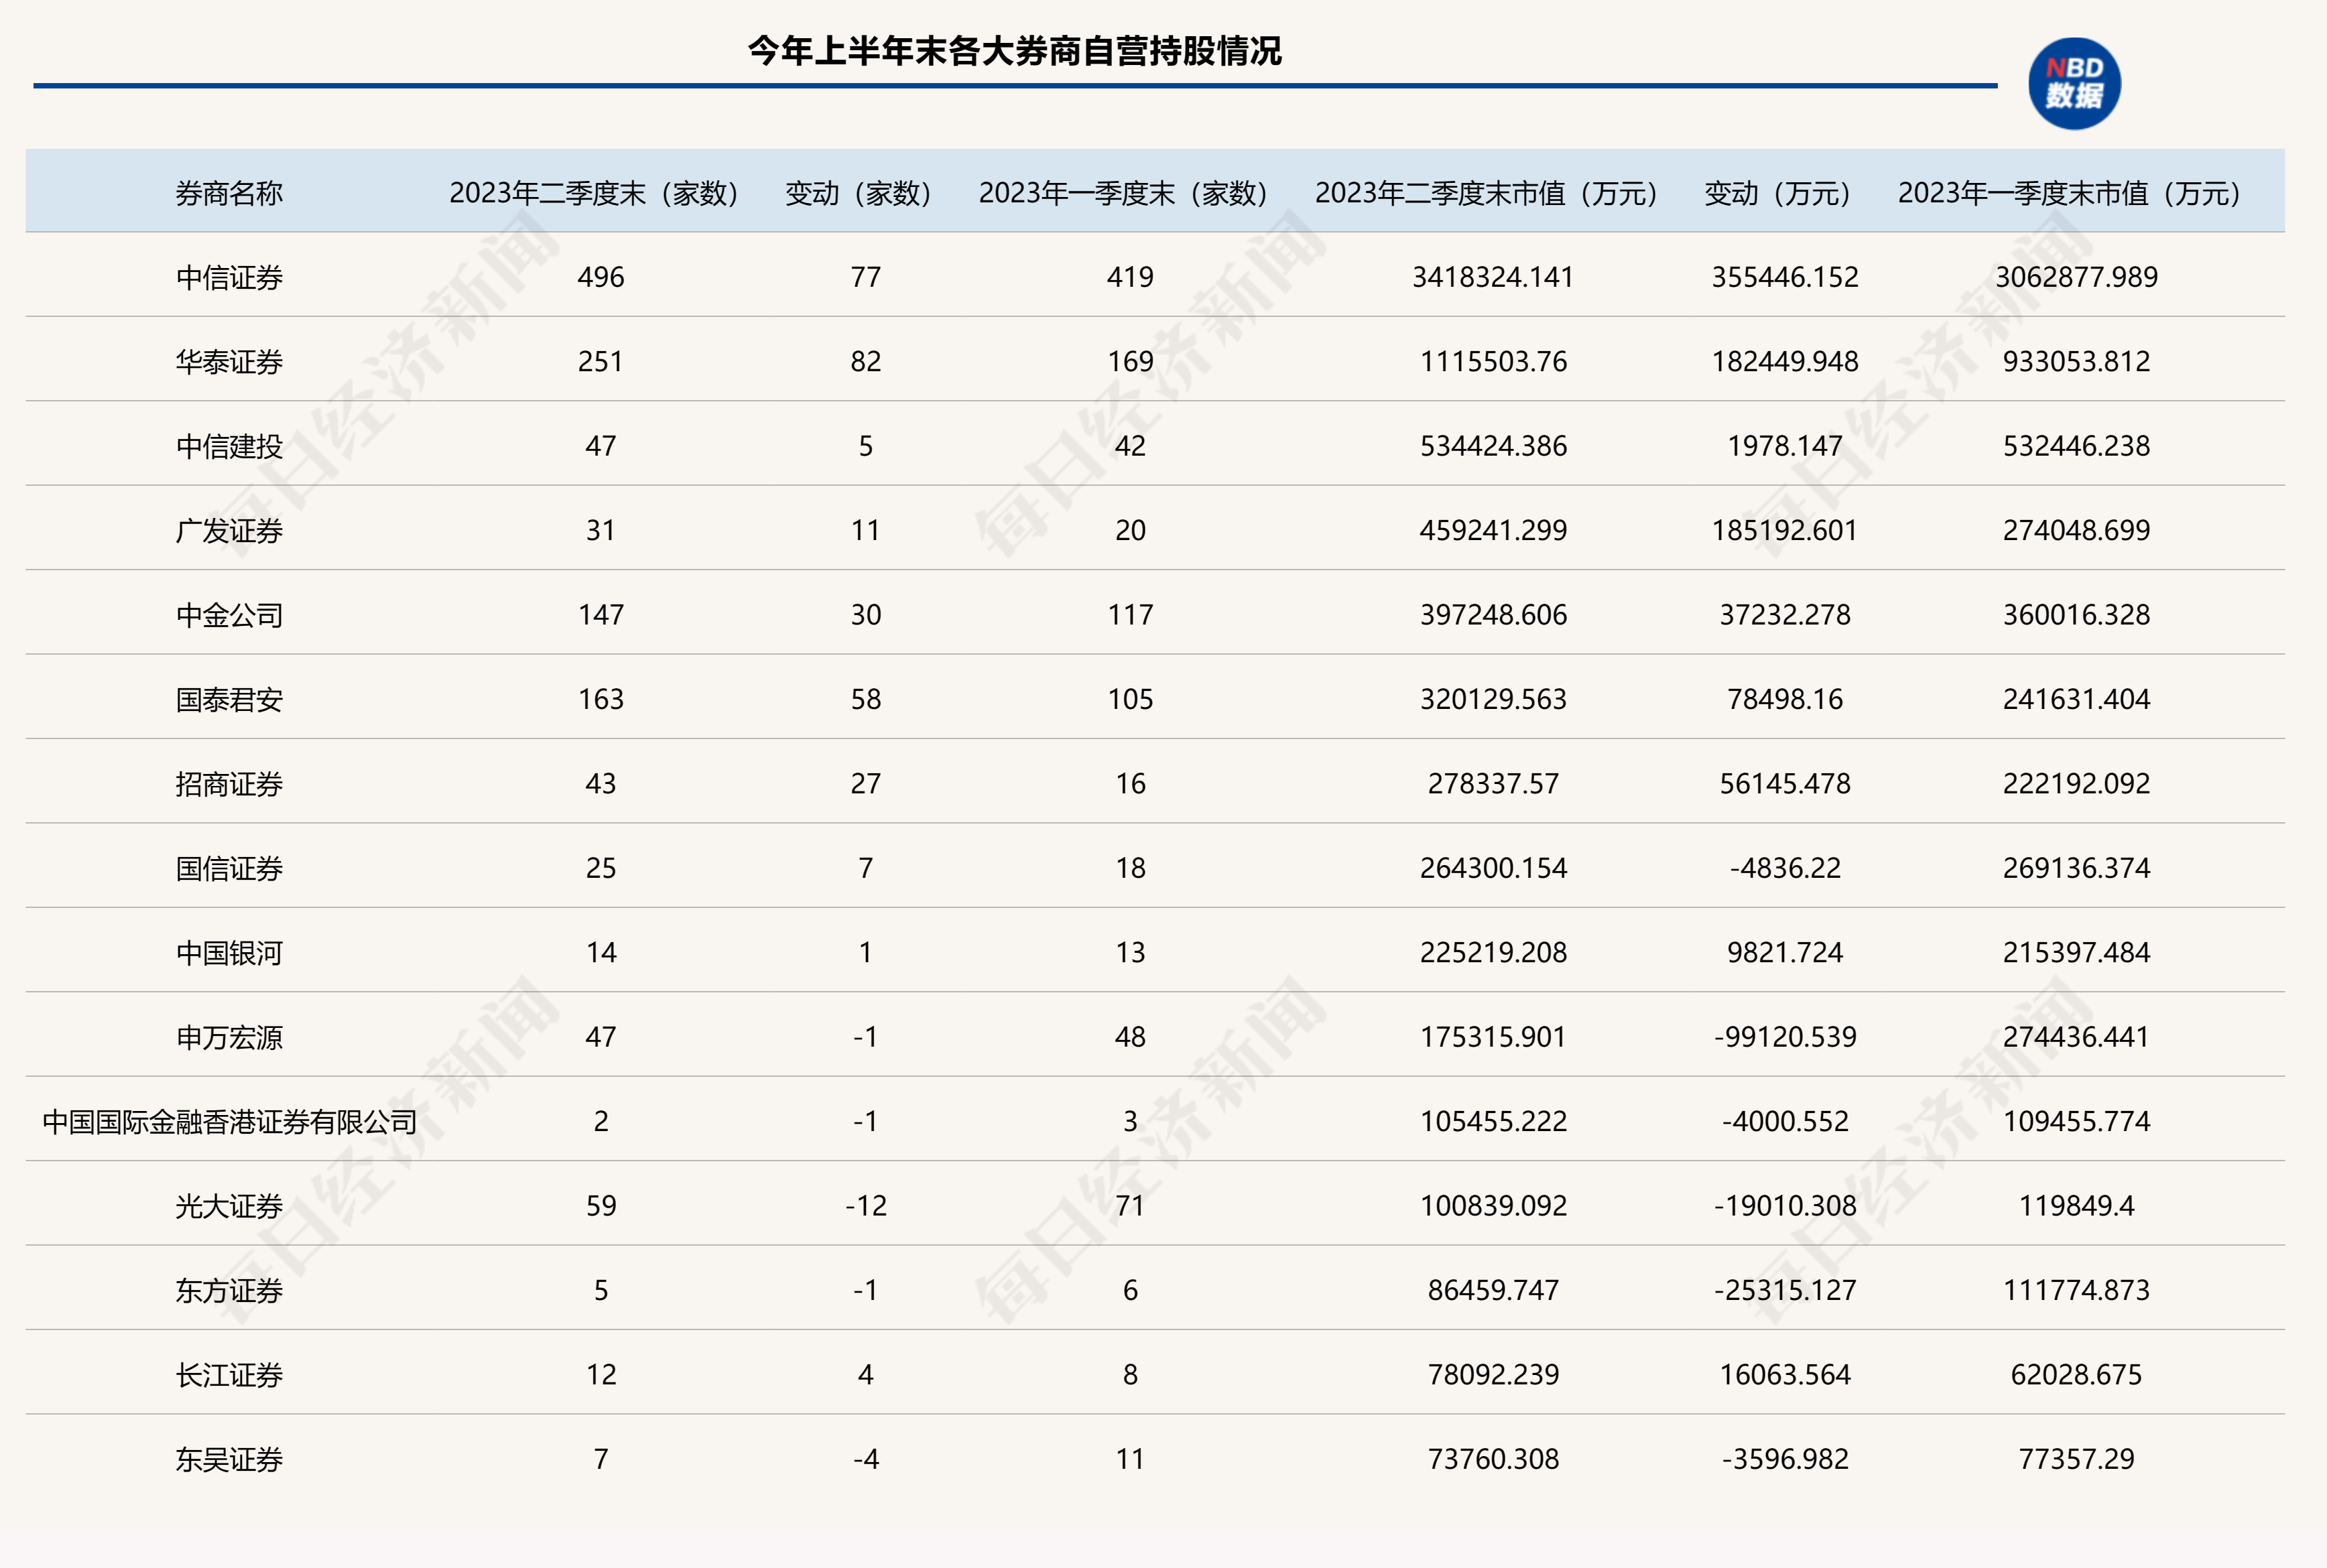
Task: Select value 269136.374
Action: click(2076, 869)
